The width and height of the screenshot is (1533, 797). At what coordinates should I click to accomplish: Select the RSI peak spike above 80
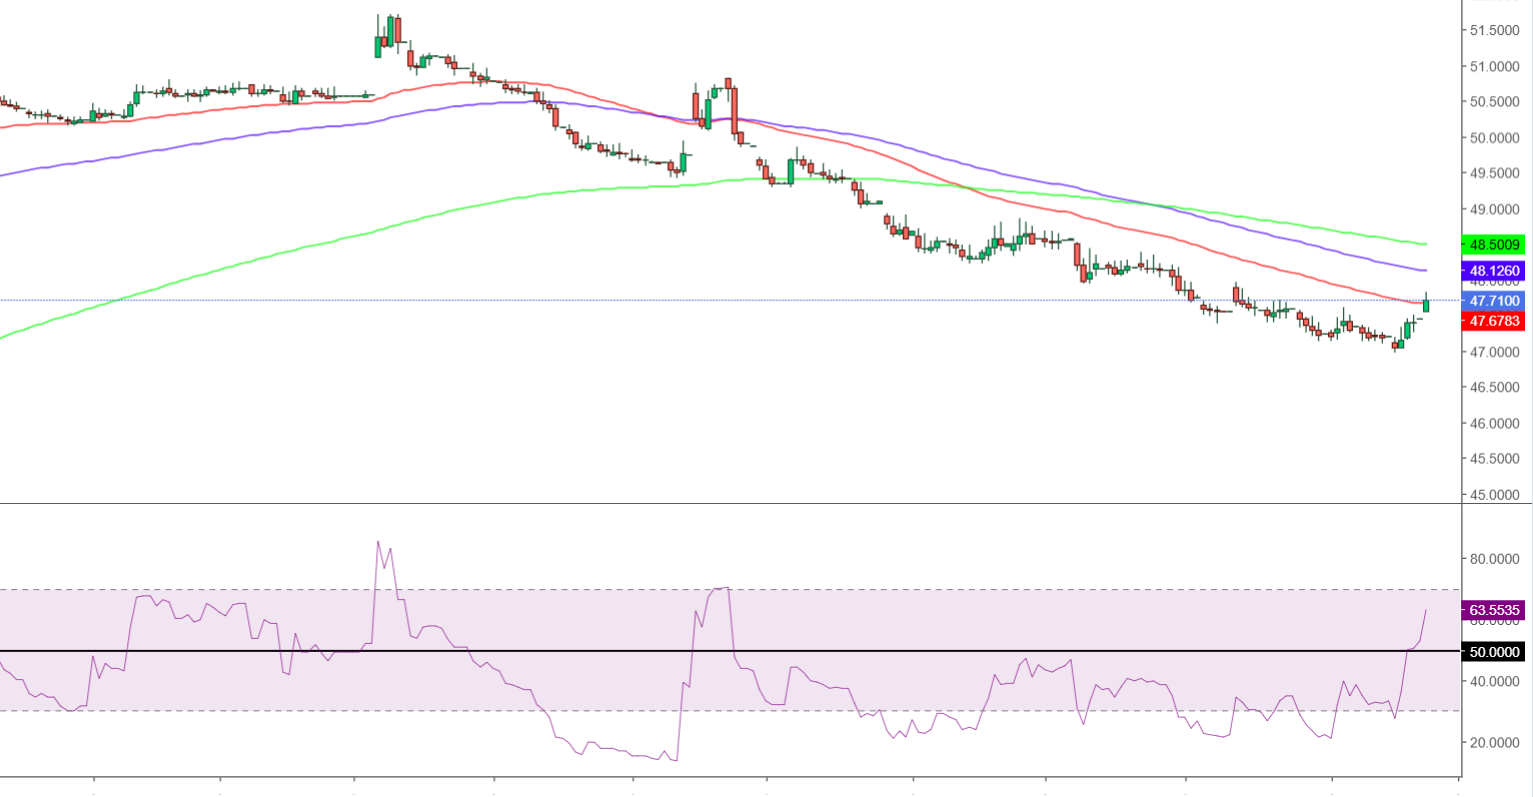378,543
